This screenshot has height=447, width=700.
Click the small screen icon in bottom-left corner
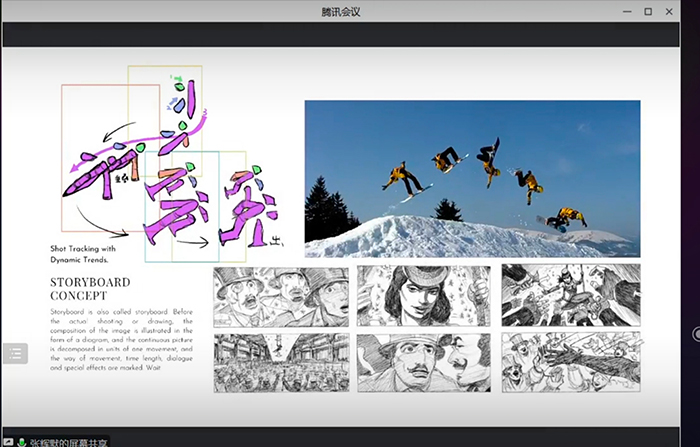click(7, 441)
